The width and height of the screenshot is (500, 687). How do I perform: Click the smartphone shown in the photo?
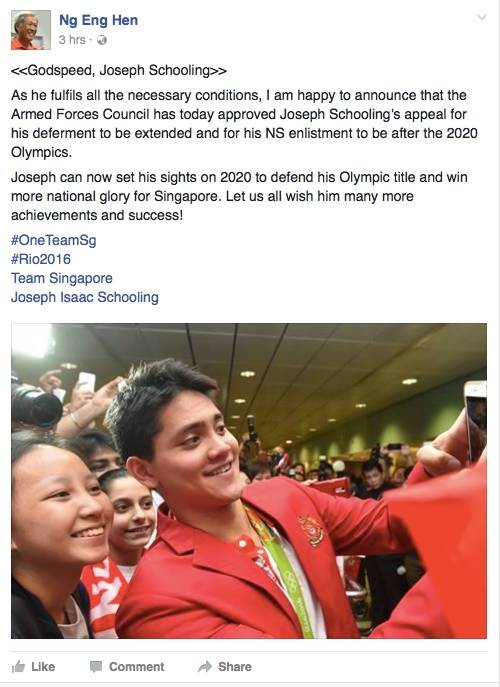[476, 422]
